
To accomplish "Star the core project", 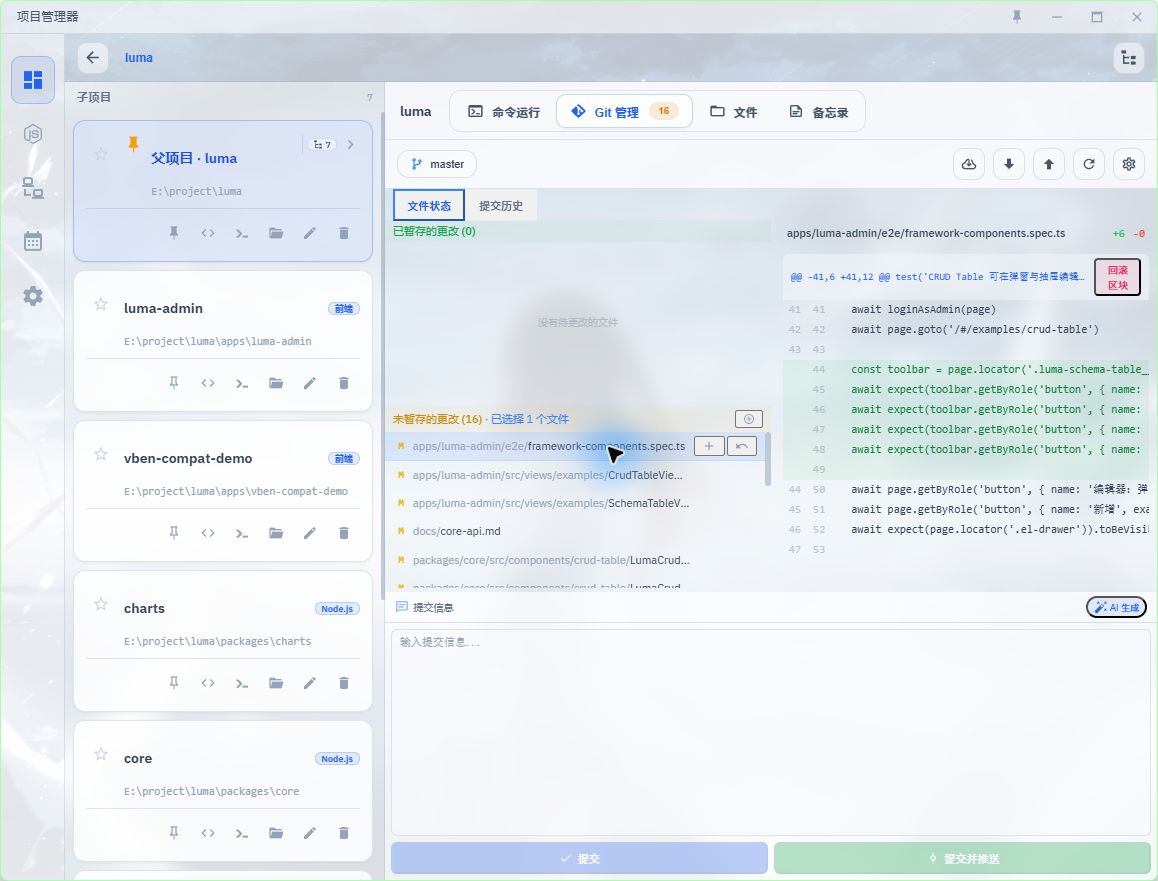I will coord(101,754).
